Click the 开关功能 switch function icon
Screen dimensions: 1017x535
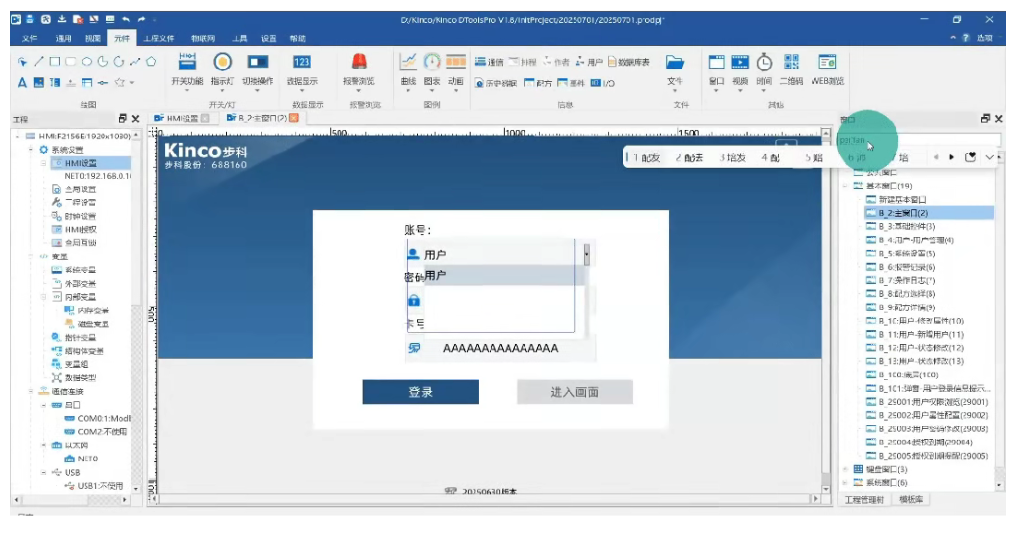pyautogui.click(x=187, y=62)
